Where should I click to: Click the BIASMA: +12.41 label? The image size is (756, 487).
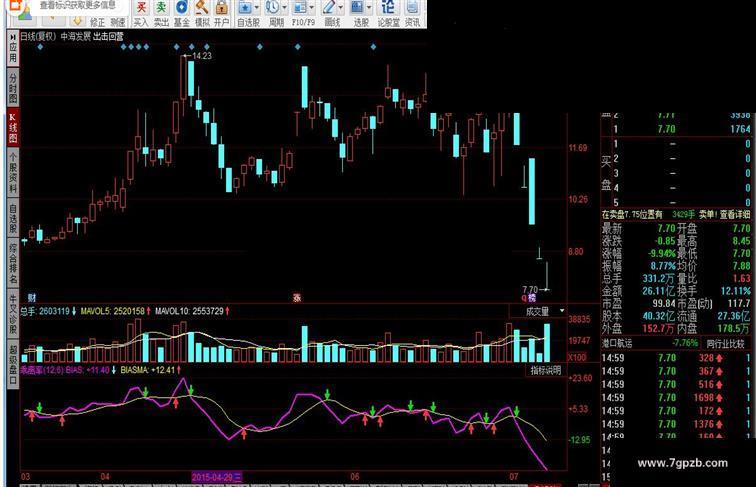tap(148, 370)
